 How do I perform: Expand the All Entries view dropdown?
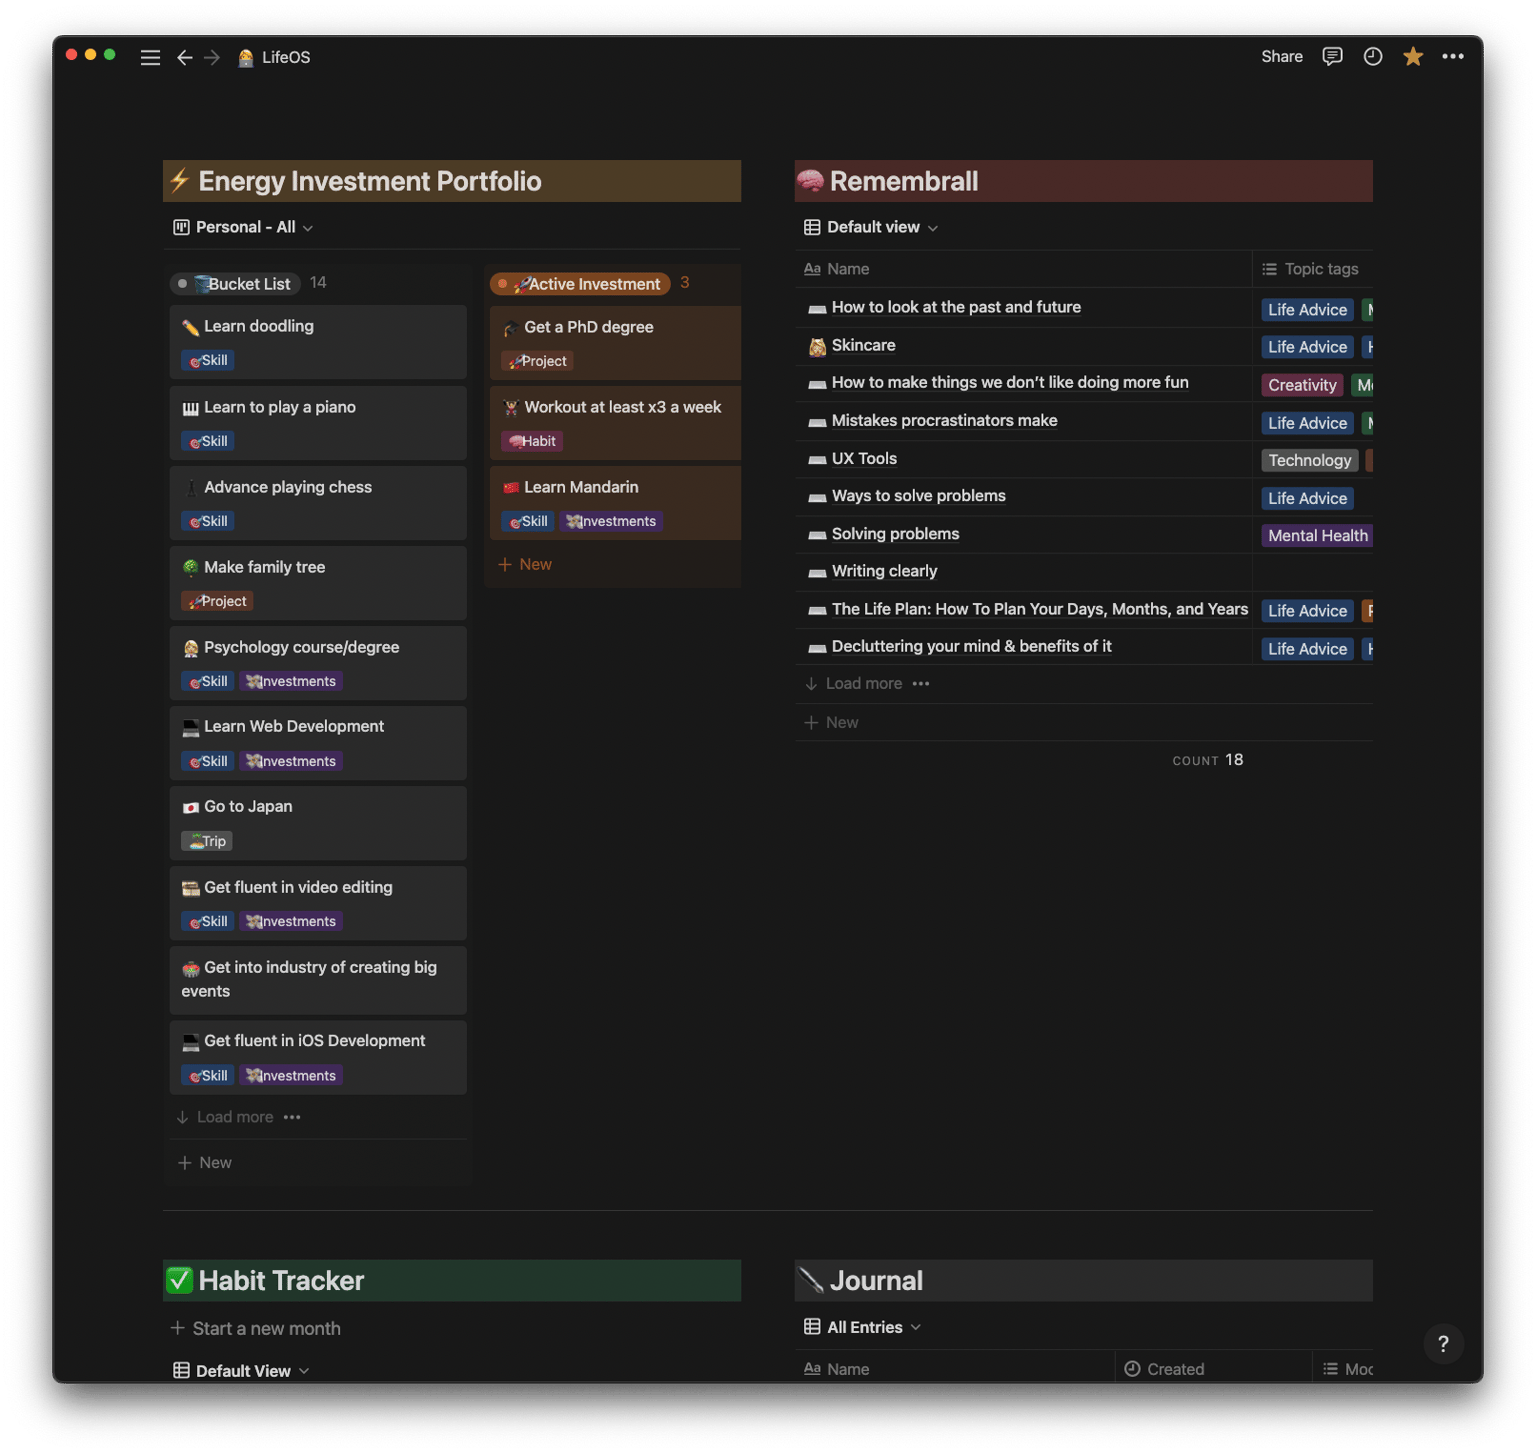(x=862, y=1327)
